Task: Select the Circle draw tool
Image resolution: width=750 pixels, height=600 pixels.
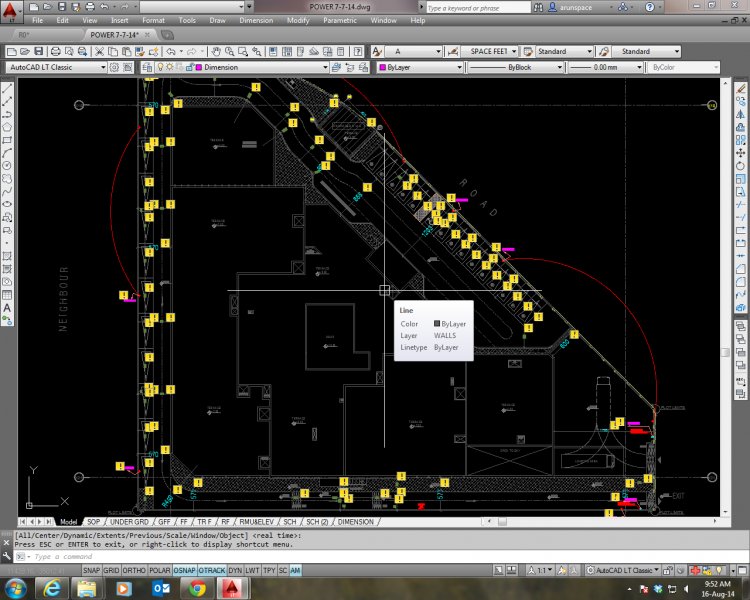Action: pyautogui.click(x=7, y=165)
